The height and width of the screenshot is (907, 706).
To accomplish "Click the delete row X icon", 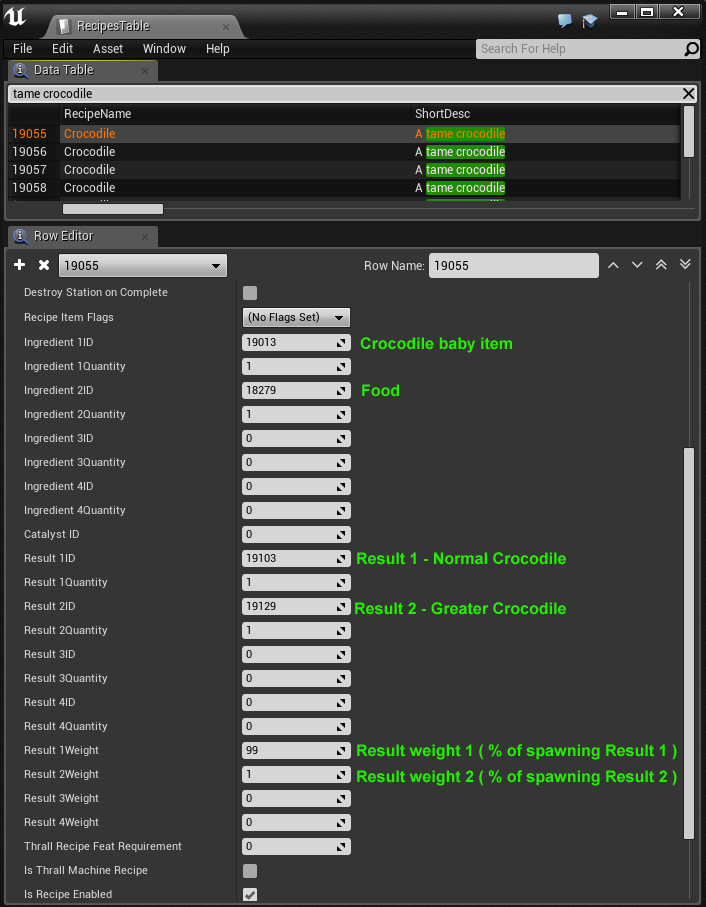I will (x=44, y=265).
